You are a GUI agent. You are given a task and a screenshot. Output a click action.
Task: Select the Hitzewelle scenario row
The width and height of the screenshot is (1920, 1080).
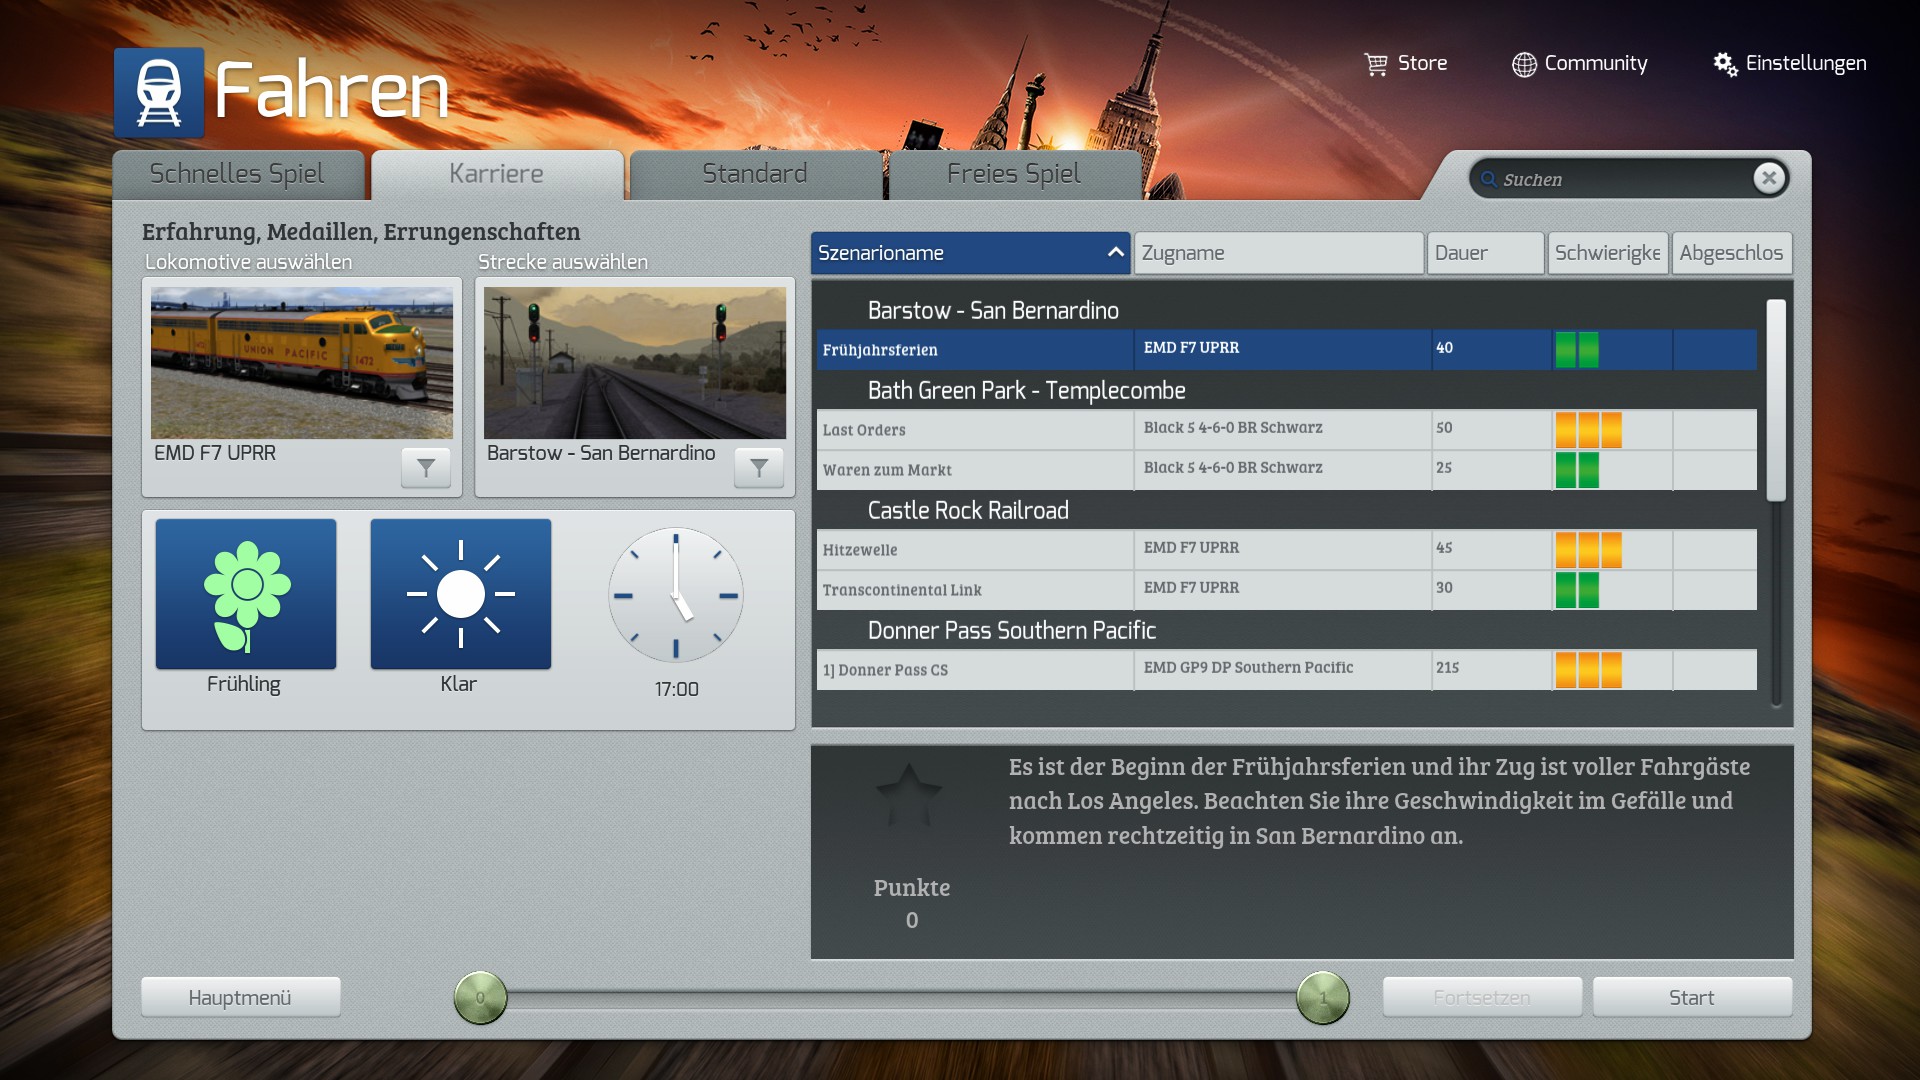(974, 550)
